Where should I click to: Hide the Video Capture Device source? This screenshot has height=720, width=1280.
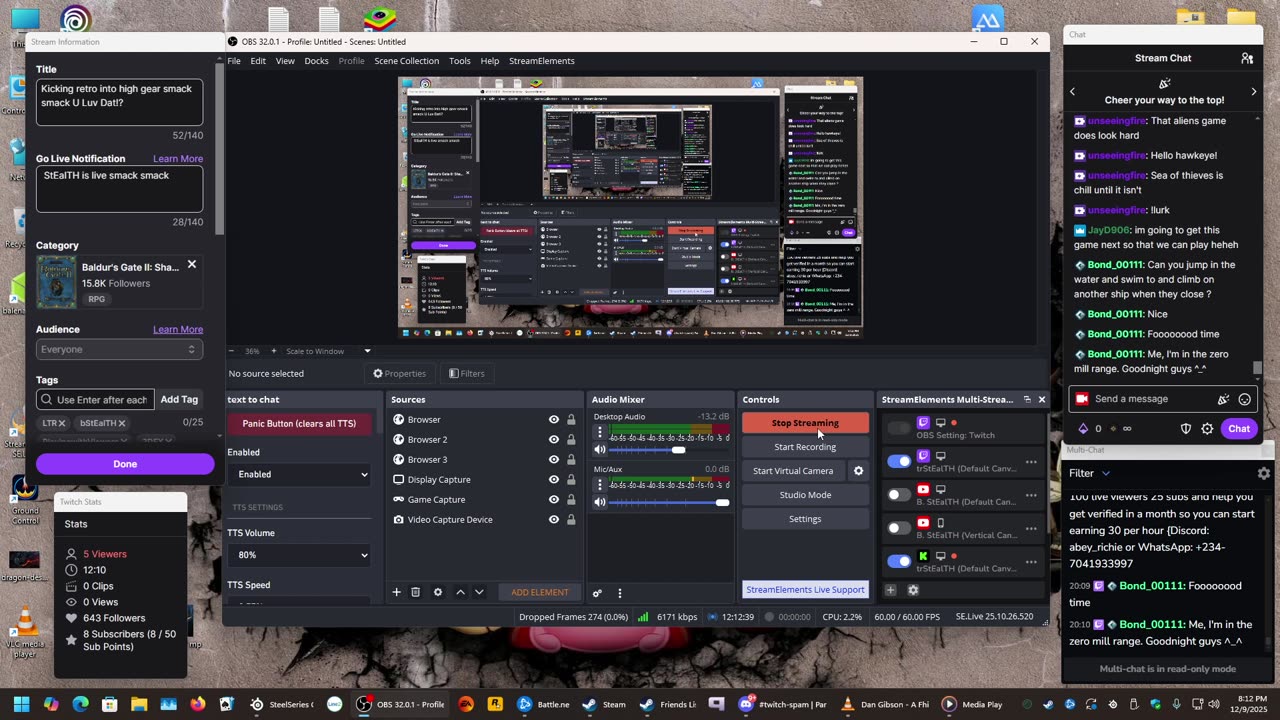pos(553,520)
